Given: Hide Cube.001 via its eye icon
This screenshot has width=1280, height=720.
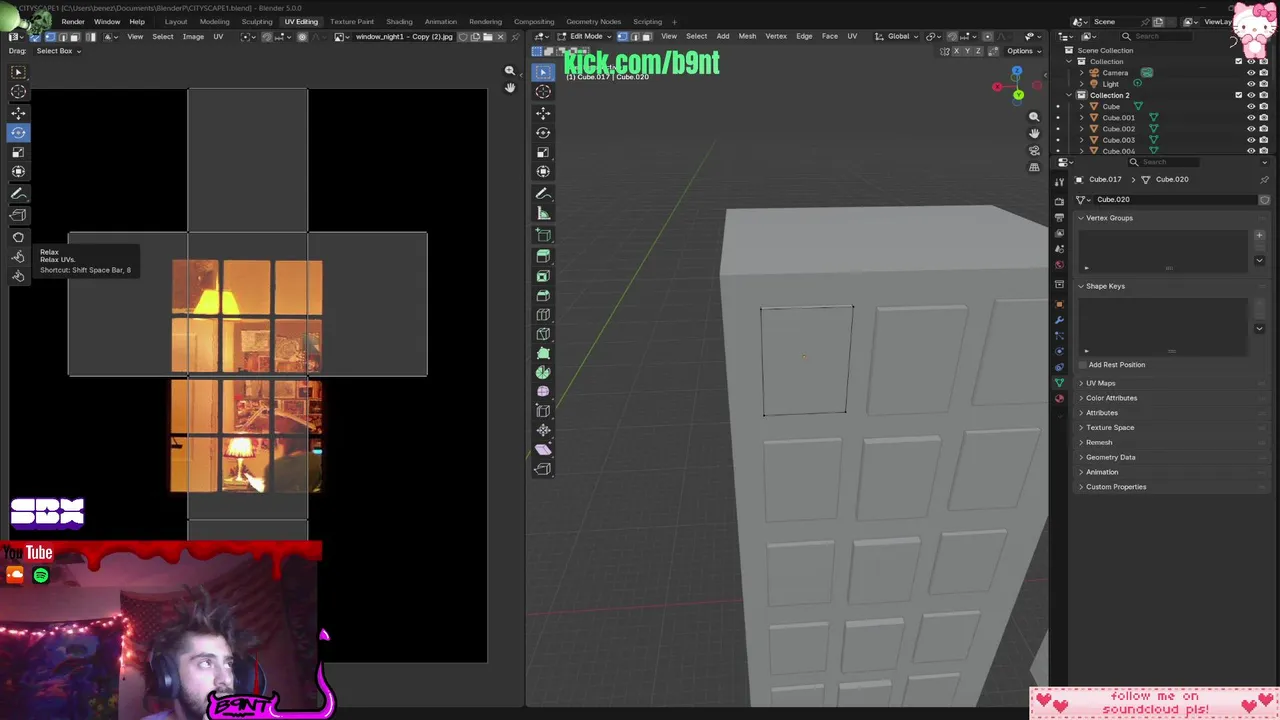Looking at the screenshot, I should point(1251,118).
